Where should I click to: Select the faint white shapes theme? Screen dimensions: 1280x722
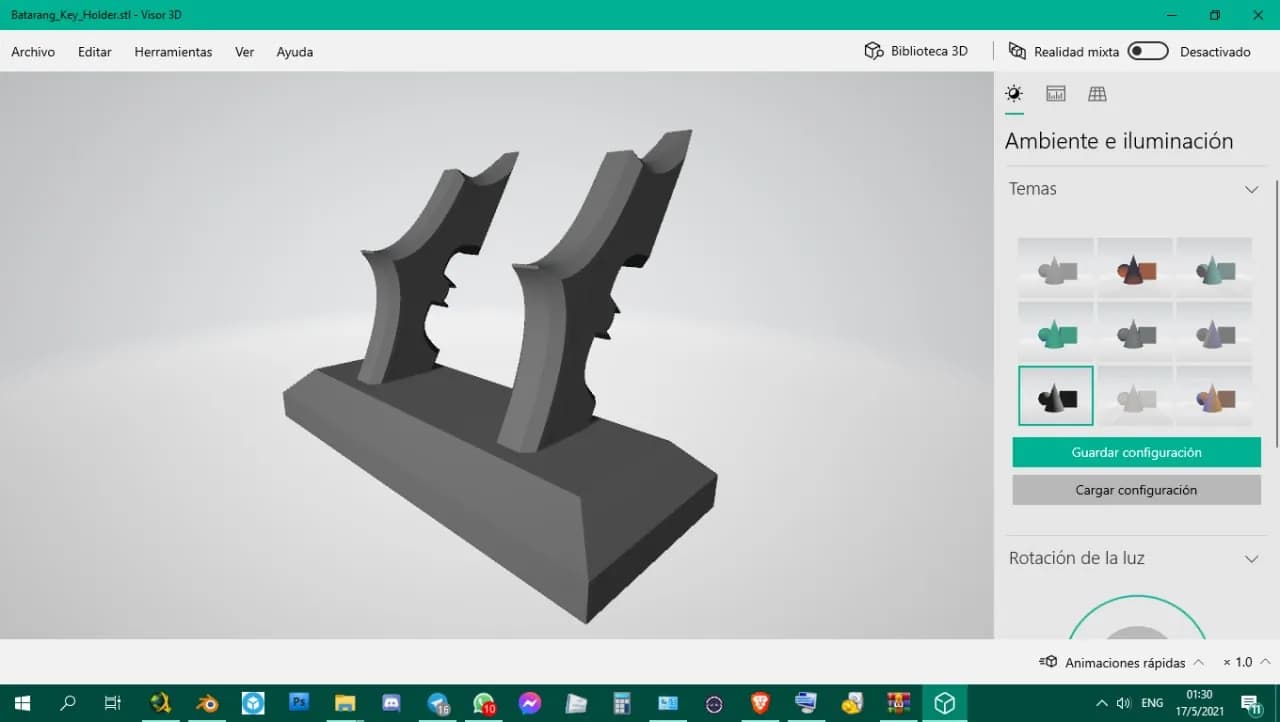(x=1135, y=396)
